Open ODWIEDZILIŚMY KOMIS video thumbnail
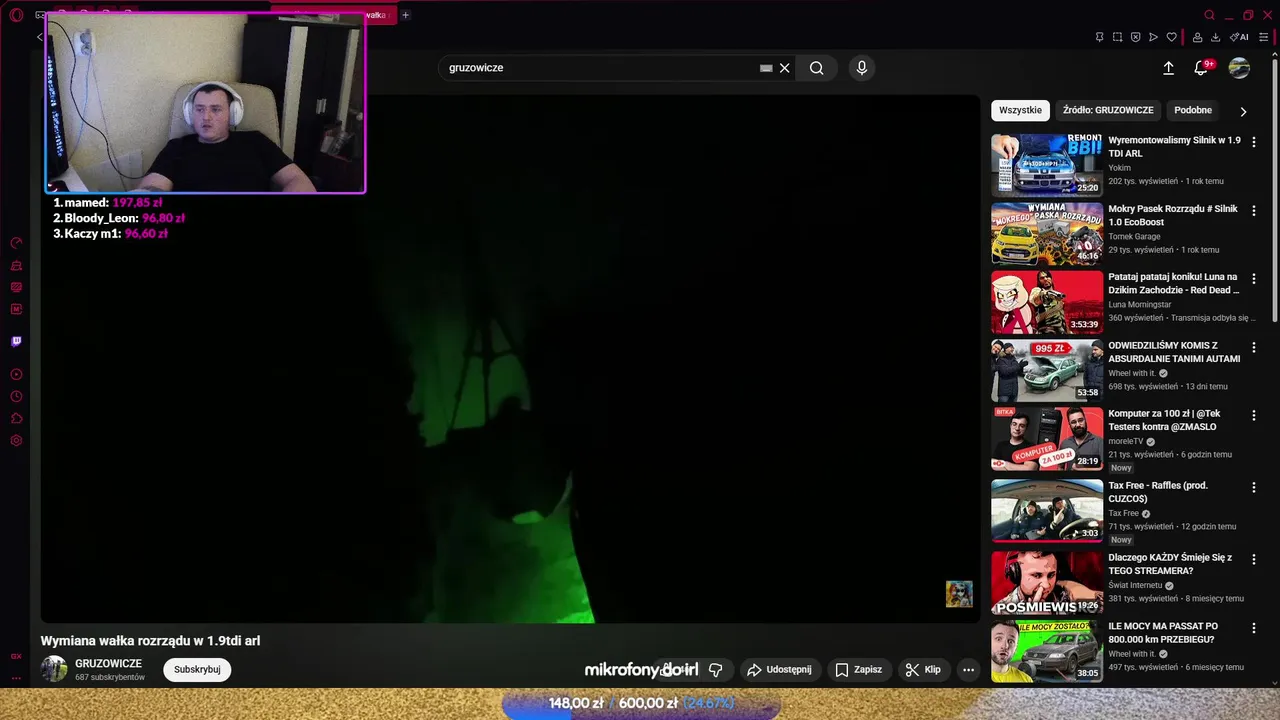This screenshot has height=720, width=1280. pyautogui.click(x=1047, y=370)
